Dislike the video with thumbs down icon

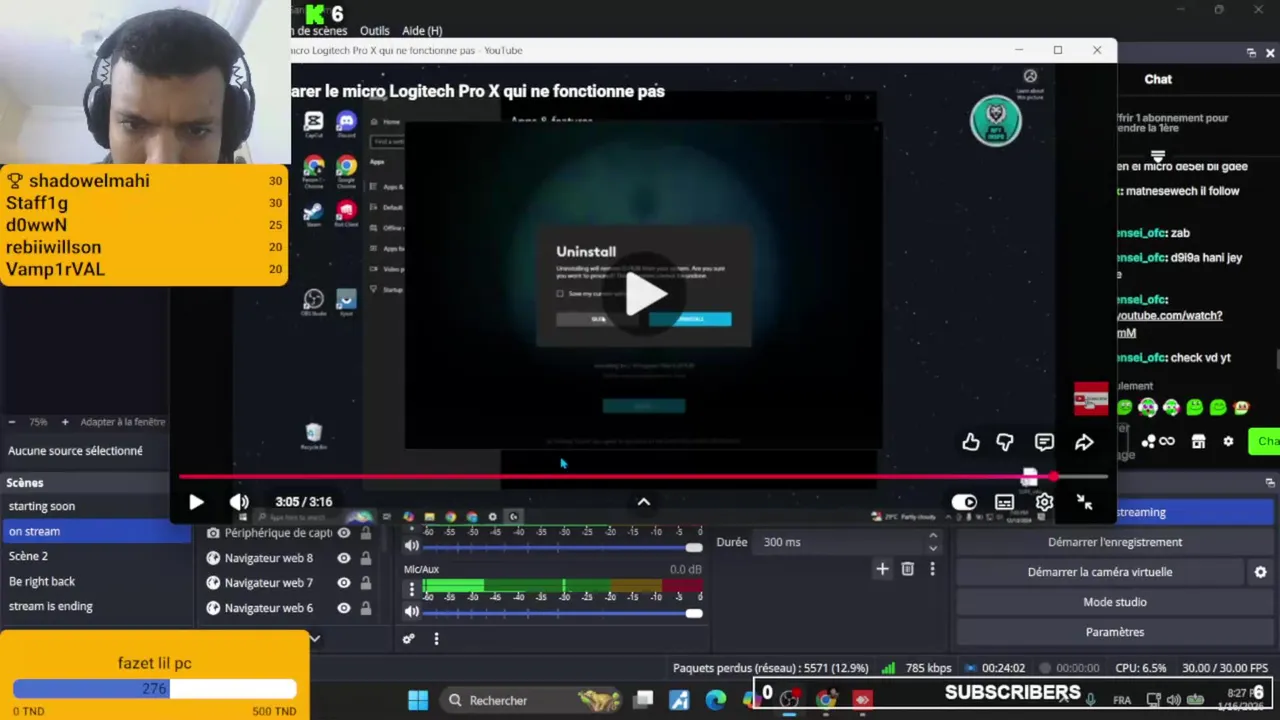[x=1005, y=442]
